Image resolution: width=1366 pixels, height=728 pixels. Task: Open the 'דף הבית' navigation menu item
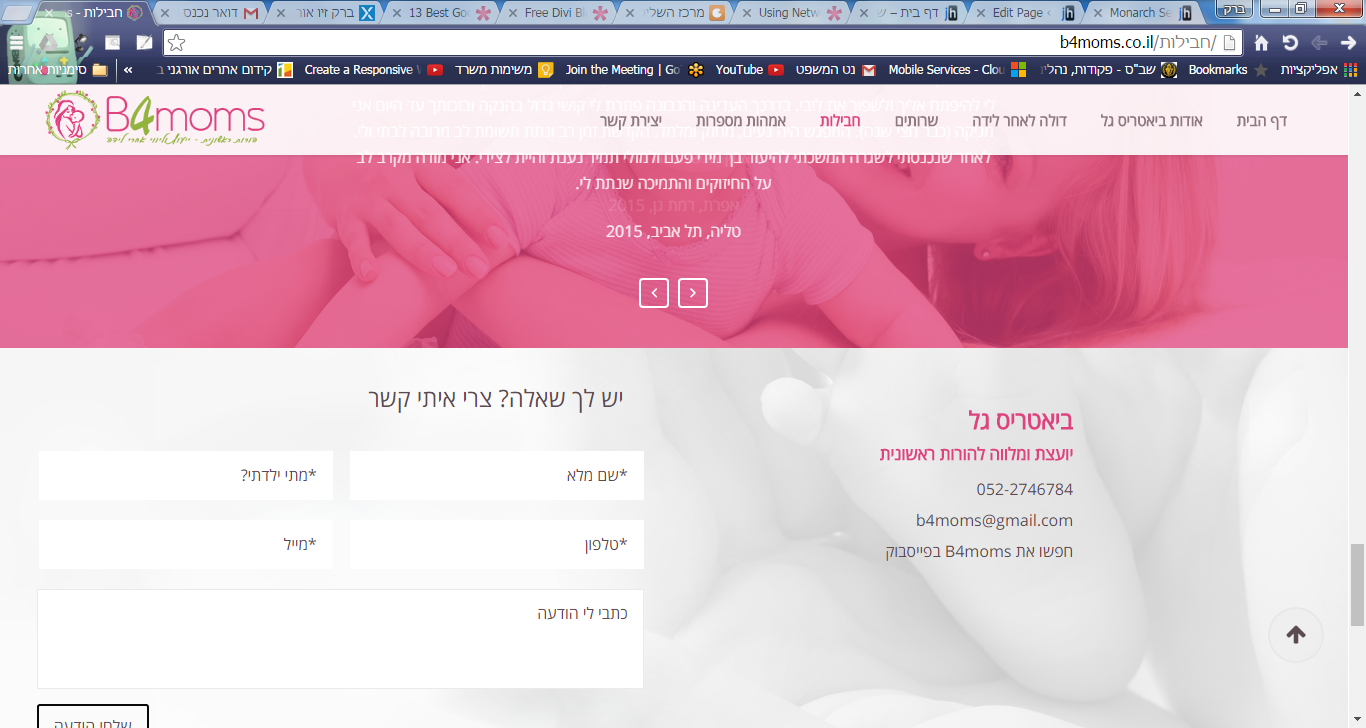pos(1262,121)
